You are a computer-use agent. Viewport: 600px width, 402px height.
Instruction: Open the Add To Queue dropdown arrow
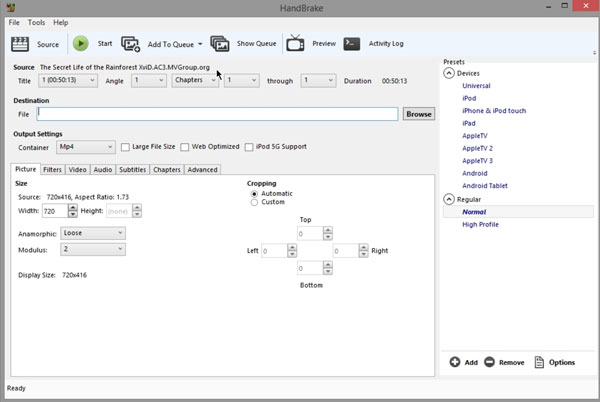[200, 44]
